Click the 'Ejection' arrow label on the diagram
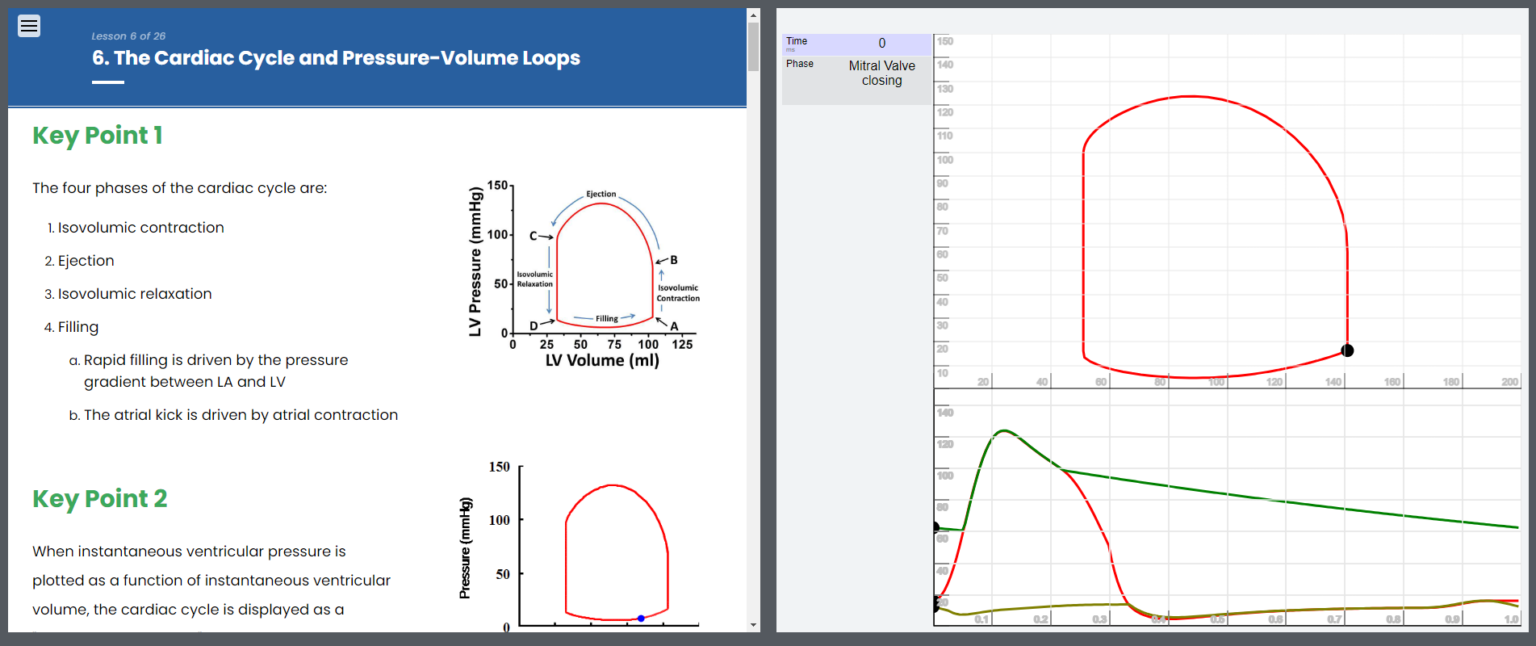 pos(600,194)
